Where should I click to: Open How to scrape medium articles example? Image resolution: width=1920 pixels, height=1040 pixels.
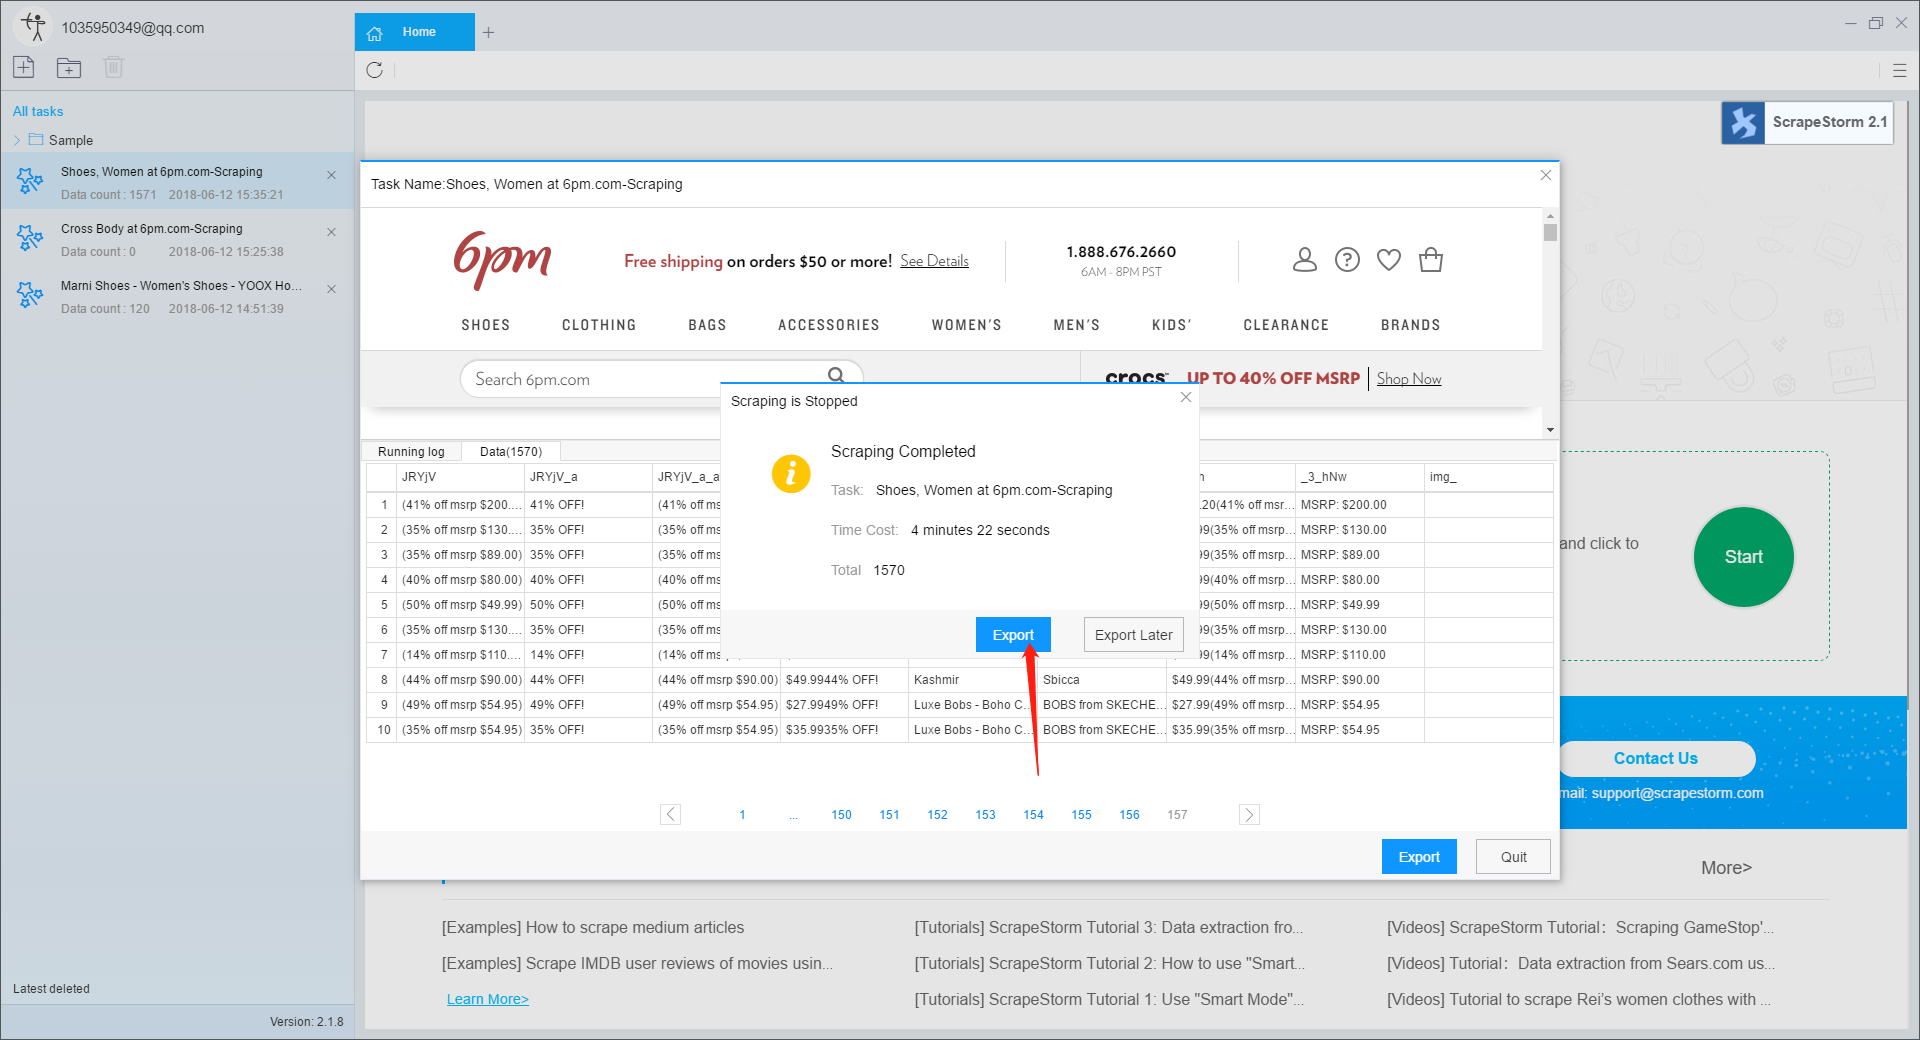(x=593, y=927)
